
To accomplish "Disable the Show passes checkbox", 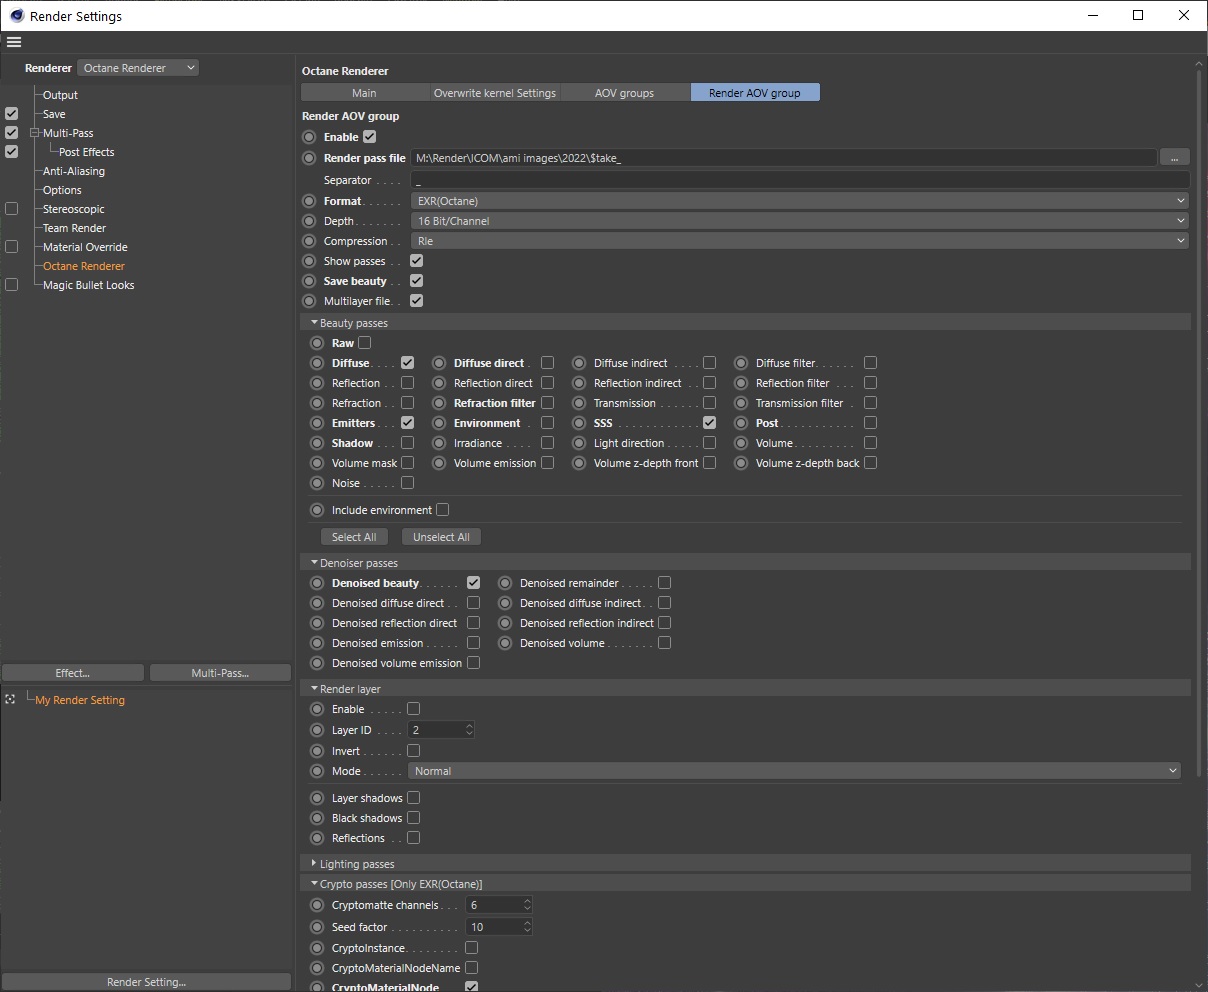I will (x=417, y=261).
